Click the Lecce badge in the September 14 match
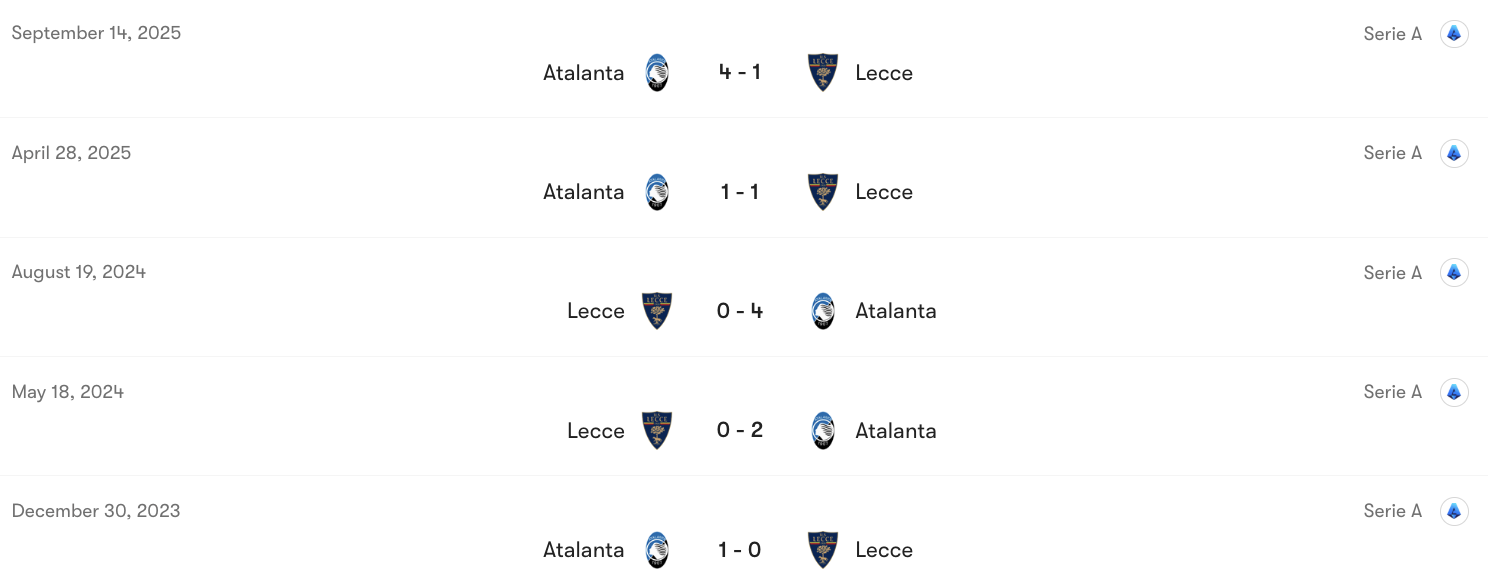The width and height of the screenshot is (1488, 584). (823, 72)
